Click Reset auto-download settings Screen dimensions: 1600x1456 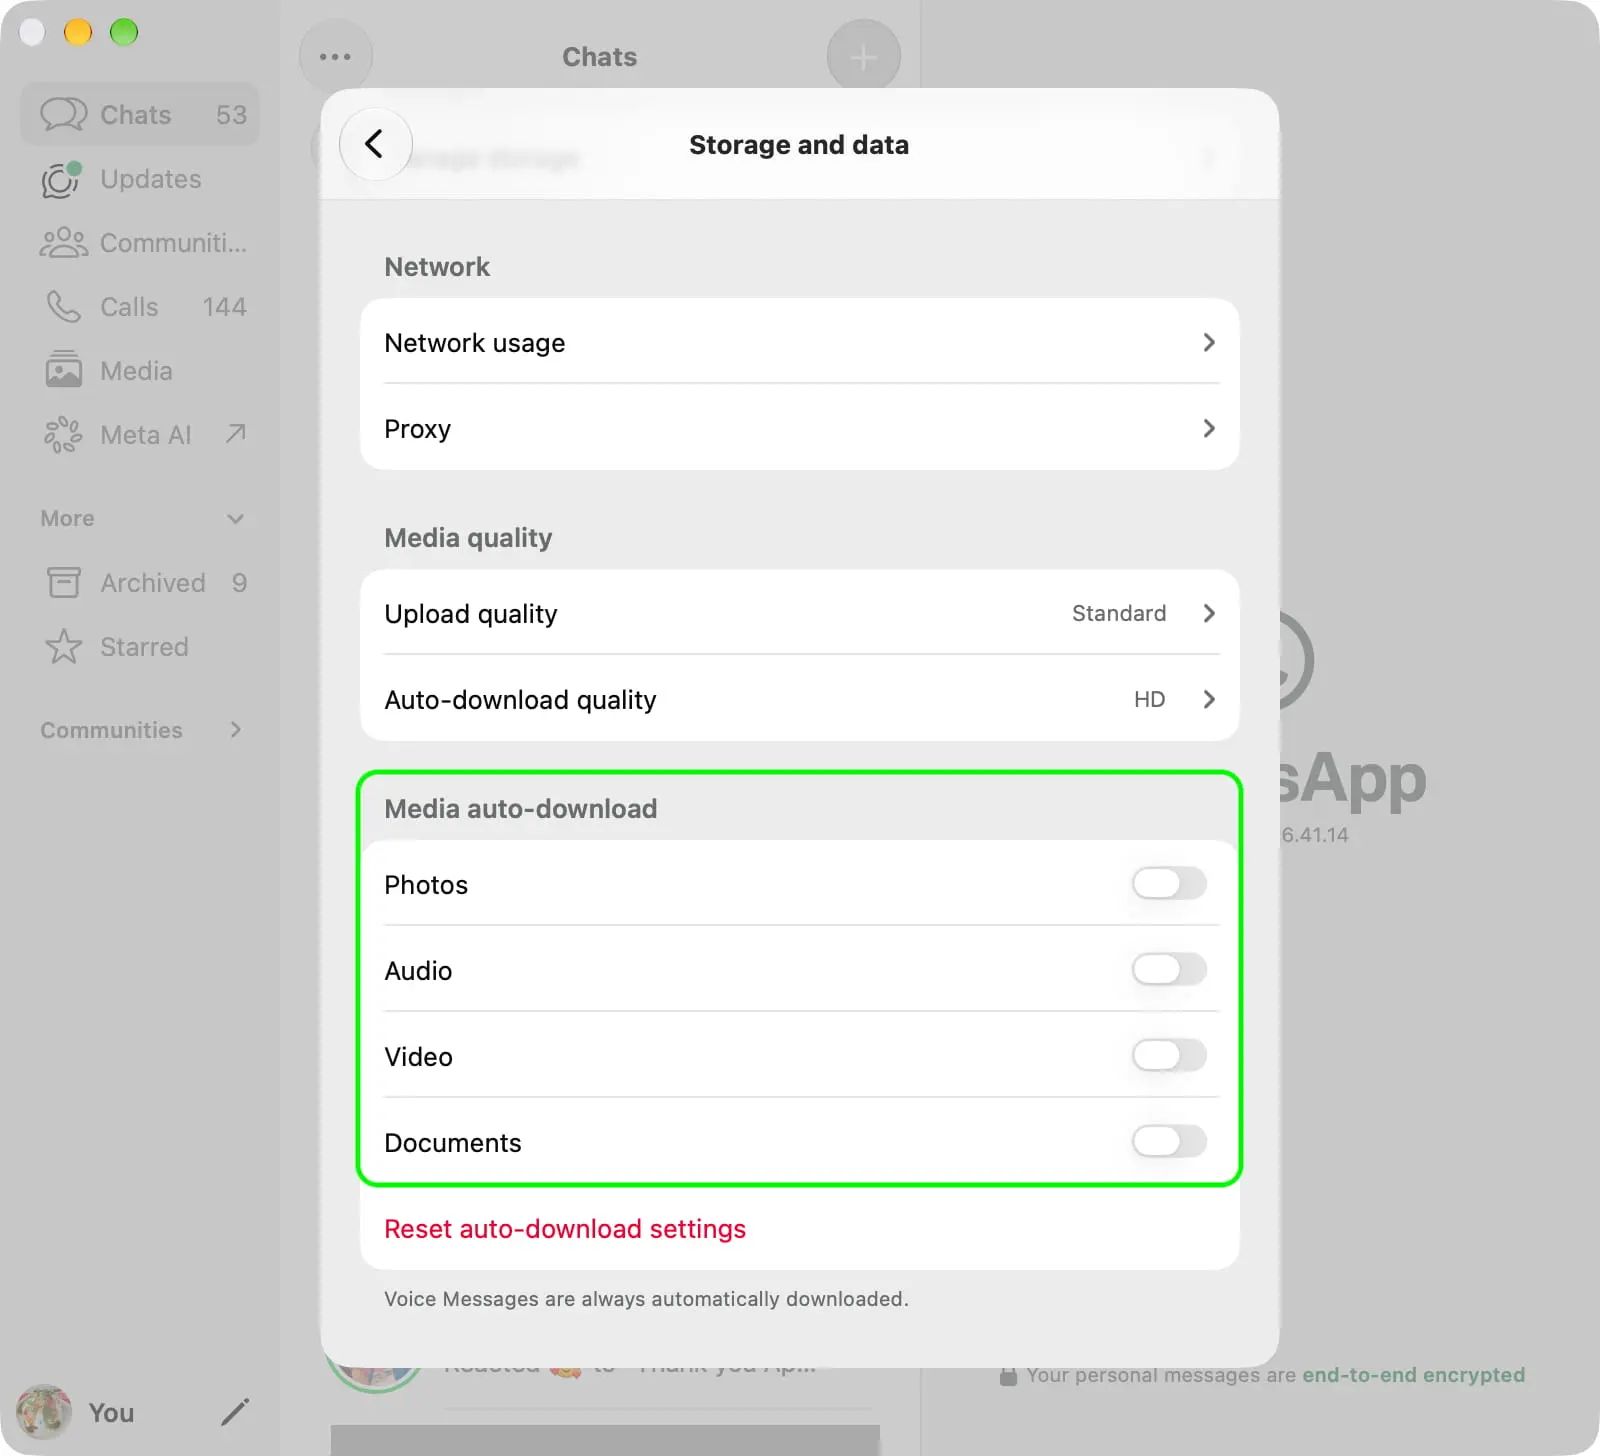(565, 1229)
